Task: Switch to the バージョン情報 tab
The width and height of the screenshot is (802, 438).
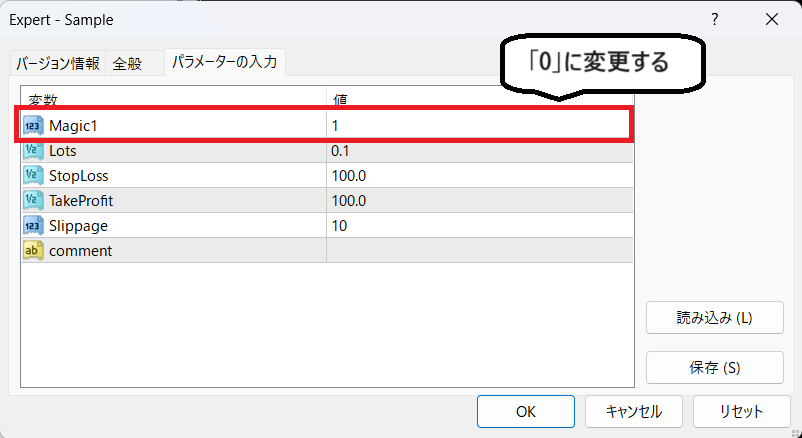Action: pos(57,64)
